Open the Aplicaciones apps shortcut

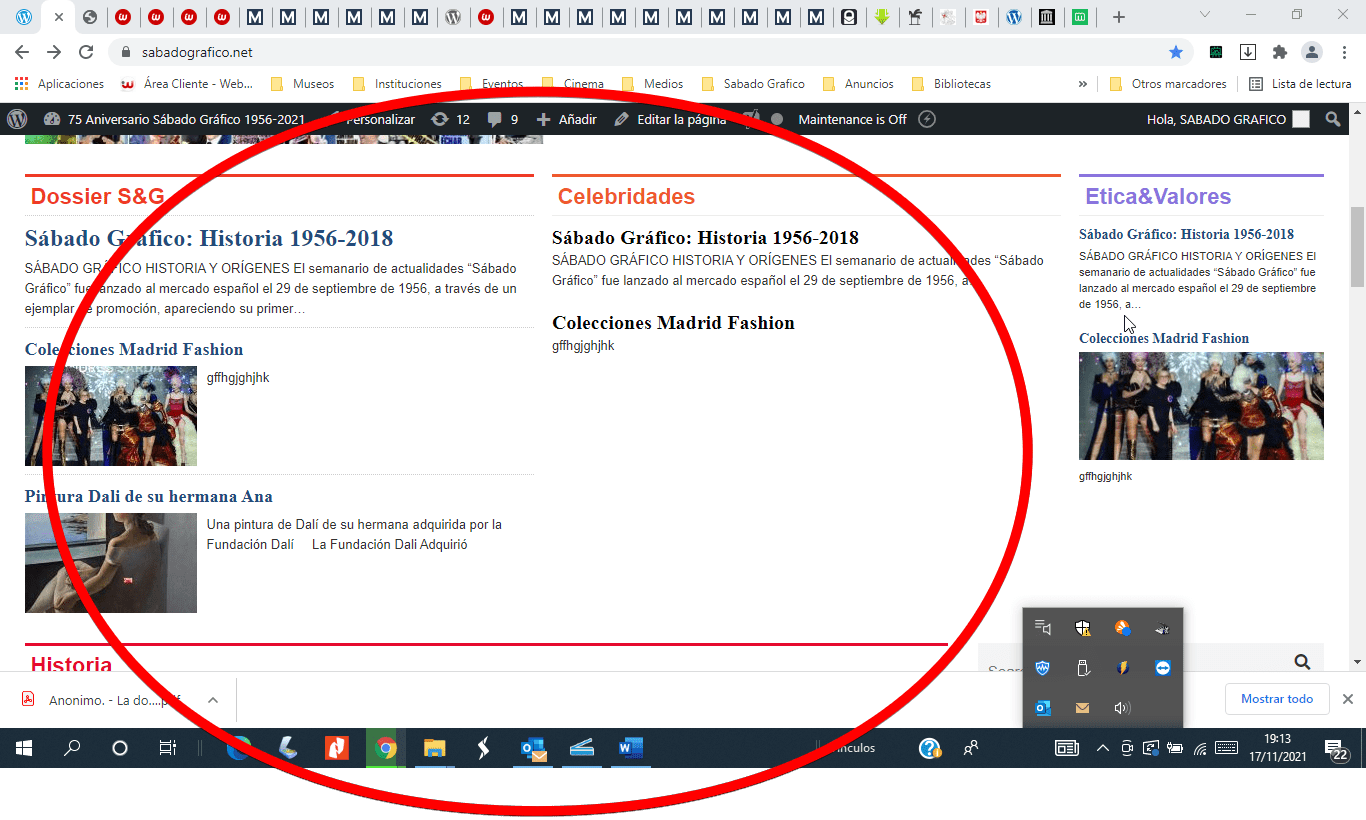tap(59, 84)
